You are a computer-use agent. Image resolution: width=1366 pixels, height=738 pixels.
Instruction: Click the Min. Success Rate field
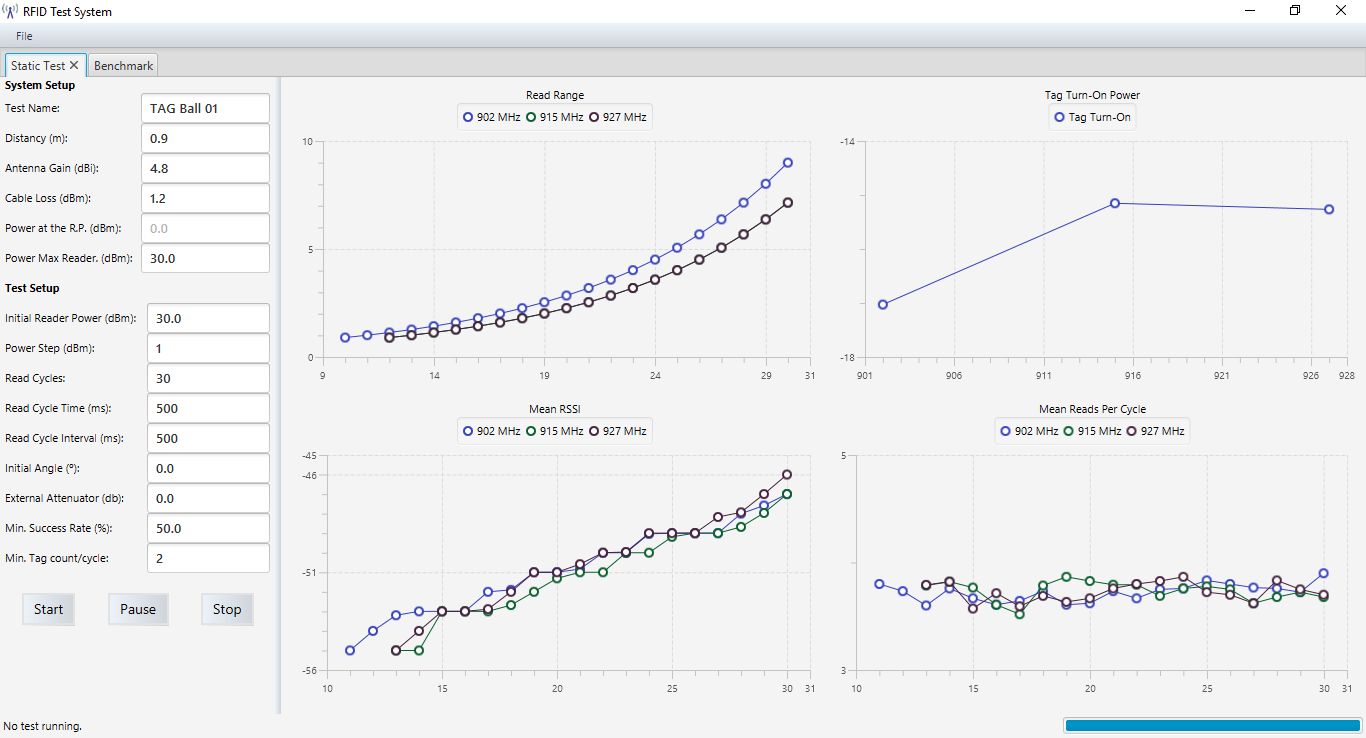point(208,528)
